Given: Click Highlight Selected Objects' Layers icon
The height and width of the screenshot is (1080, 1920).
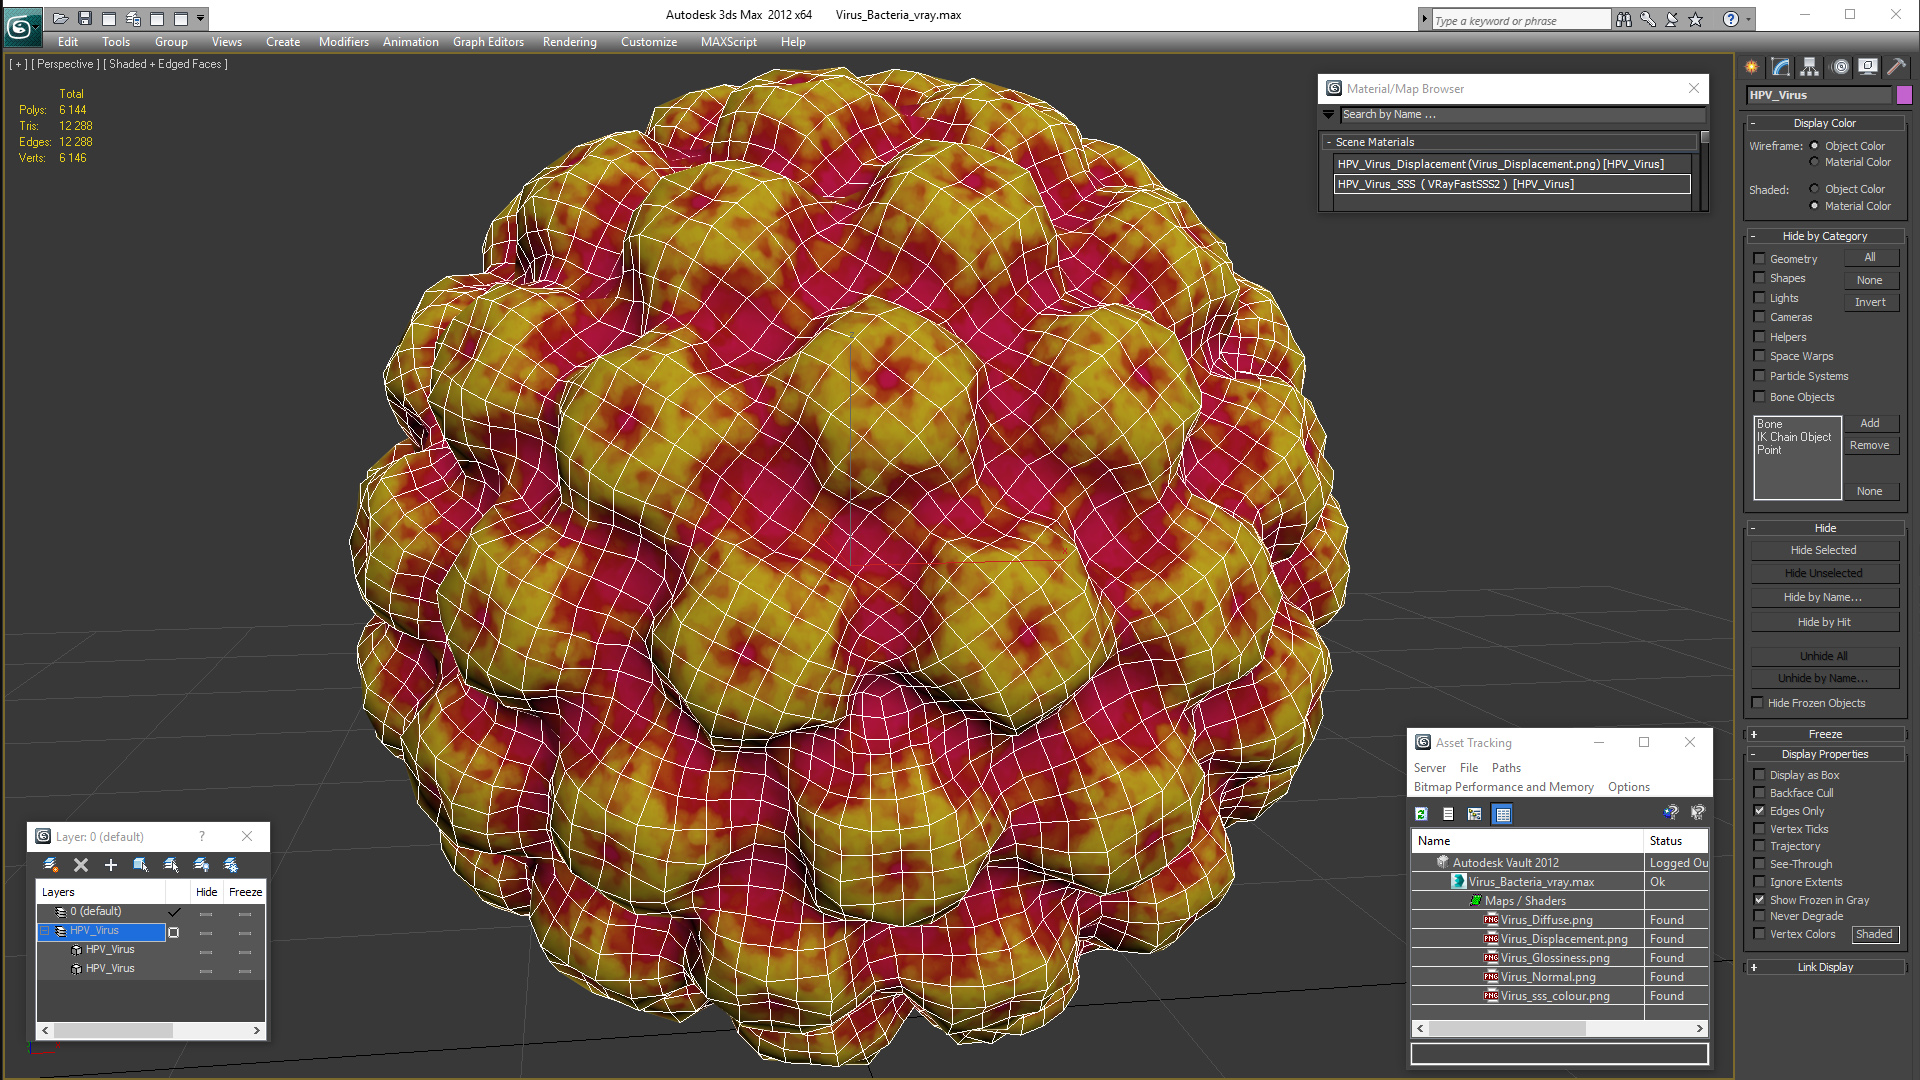Looking at the screenshot, I should point(171,865).
